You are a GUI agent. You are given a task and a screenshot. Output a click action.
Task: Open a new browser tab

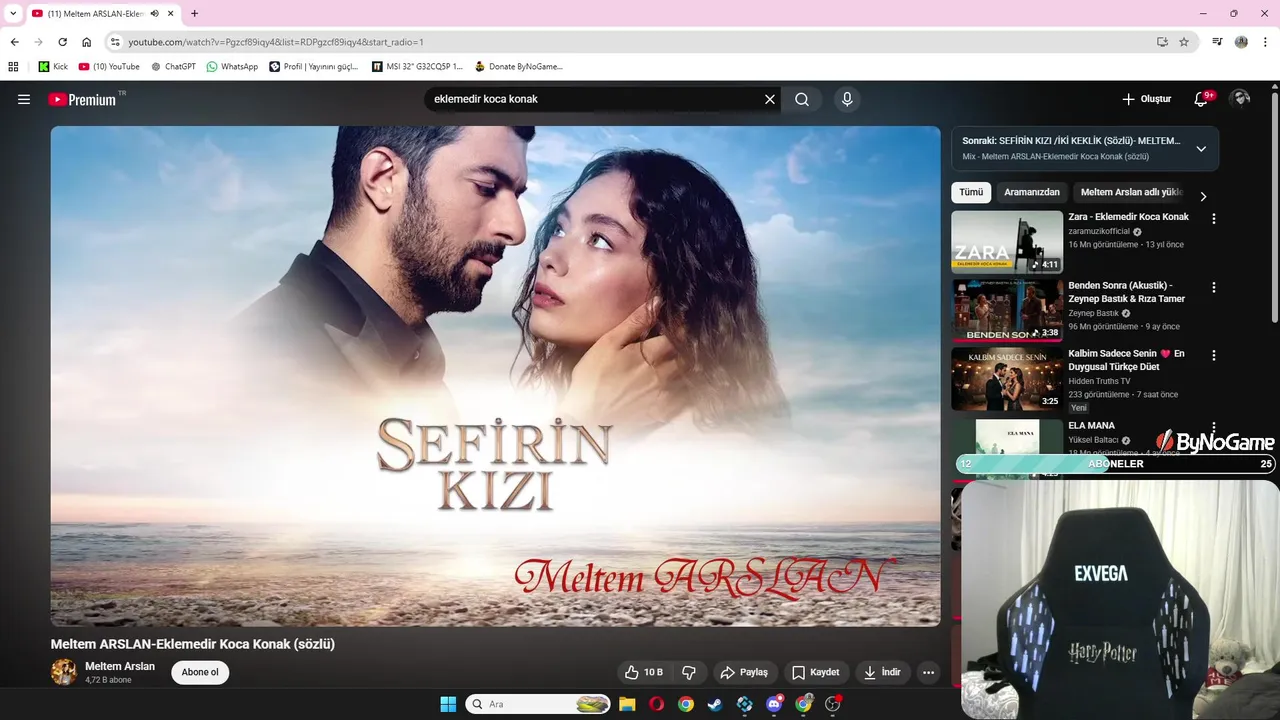point(194,13)
